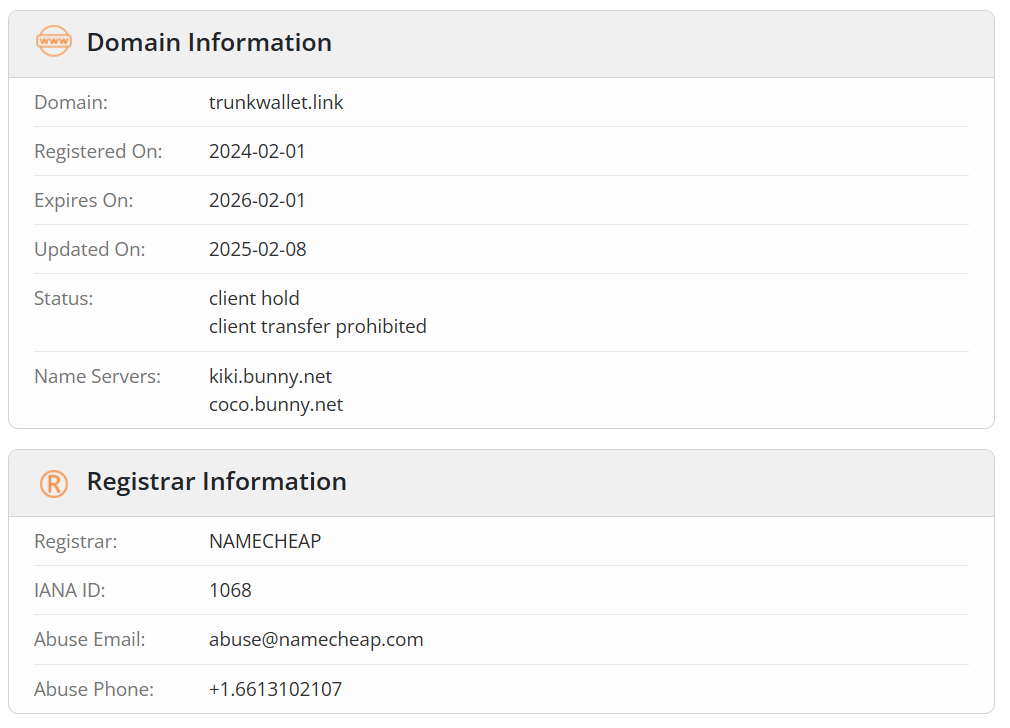
Task: Click the NAMECHEAP registrar name
Action: [x=265, y=541]
